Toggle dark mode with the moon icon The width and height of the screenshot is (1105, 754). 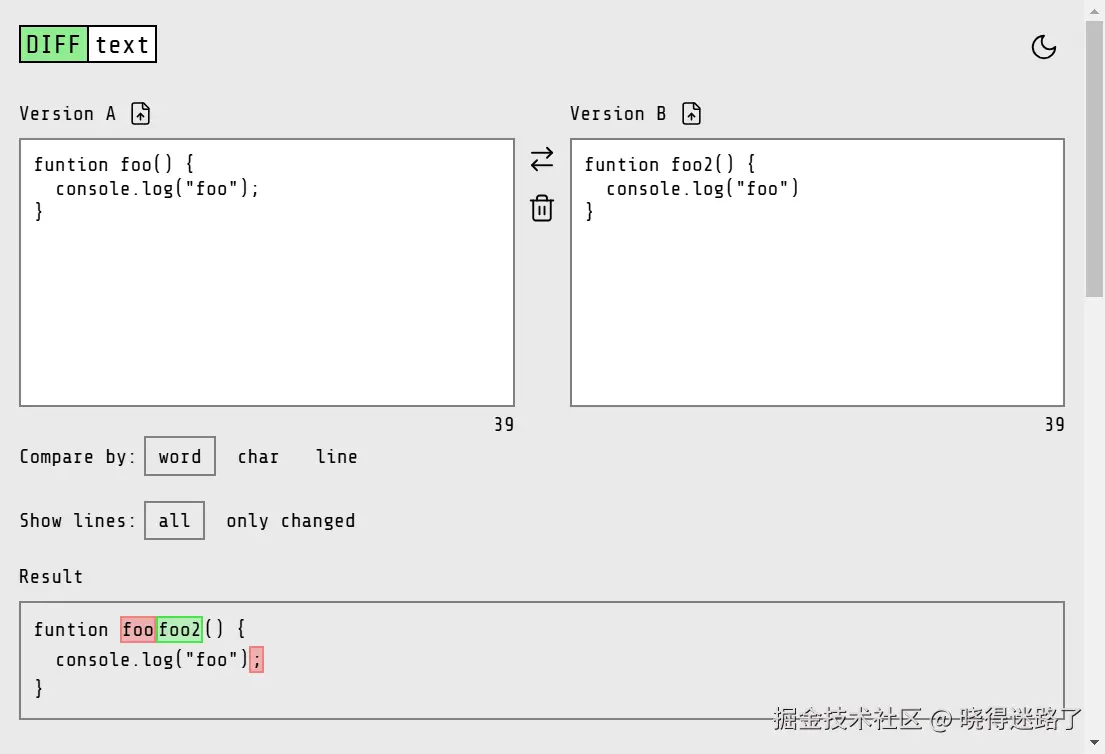(x=1044, y=47)
